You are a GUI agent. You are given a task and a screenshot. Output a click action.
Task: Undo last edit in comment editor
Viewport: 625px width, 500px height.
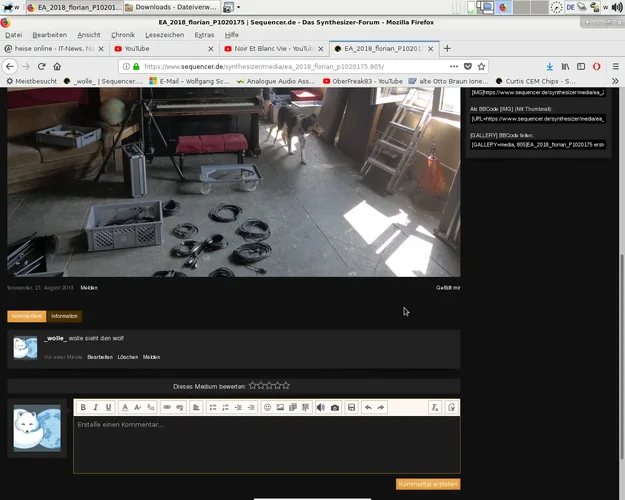[x=368, y=407]
